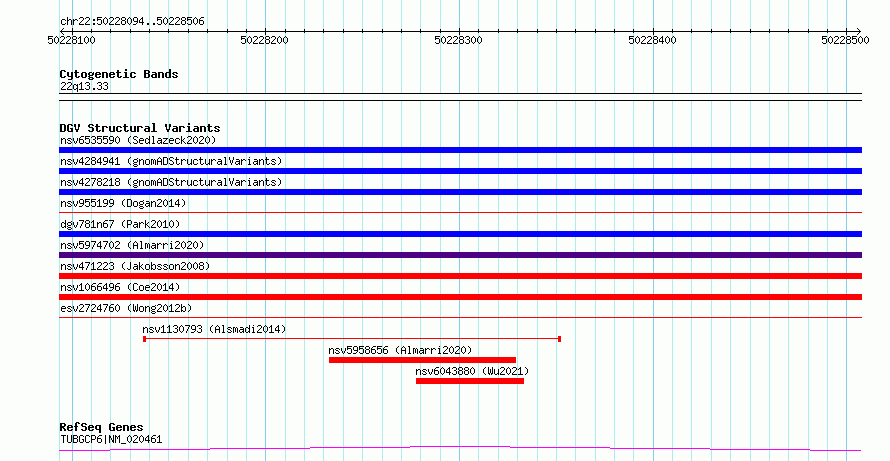Select the red nsv6043880 (Wu2021) bar
Viewport: 890px width, 461px height.
[470, 381]
